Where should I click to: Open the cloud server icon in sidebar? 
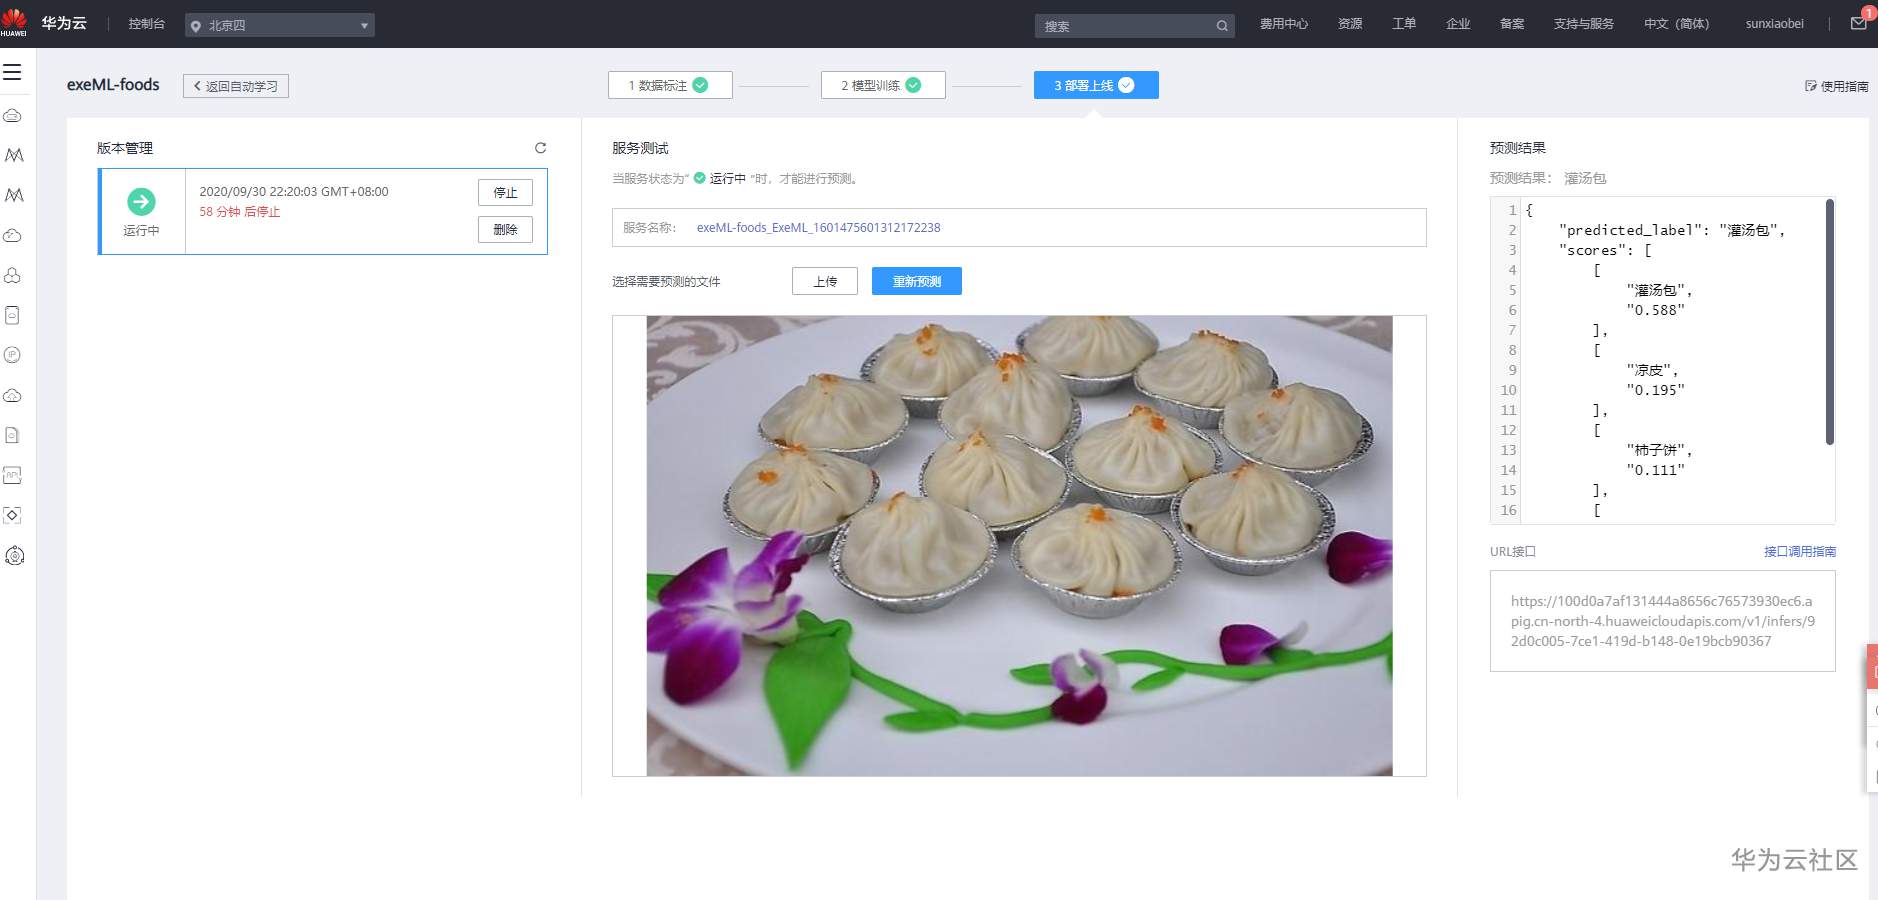13,115
